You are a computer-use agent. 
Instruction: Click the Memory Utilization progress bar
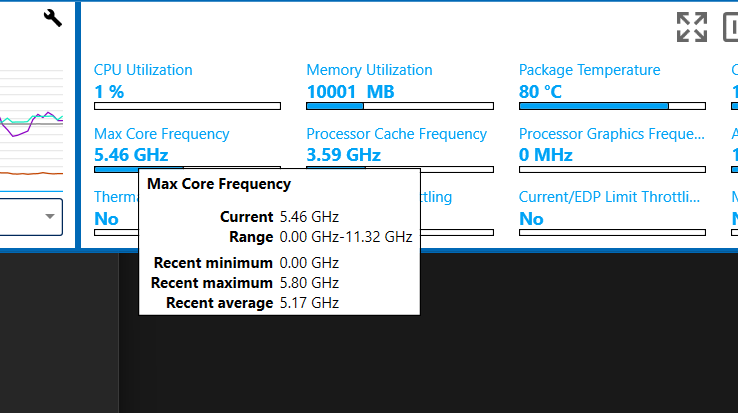[x=399, y=106]
